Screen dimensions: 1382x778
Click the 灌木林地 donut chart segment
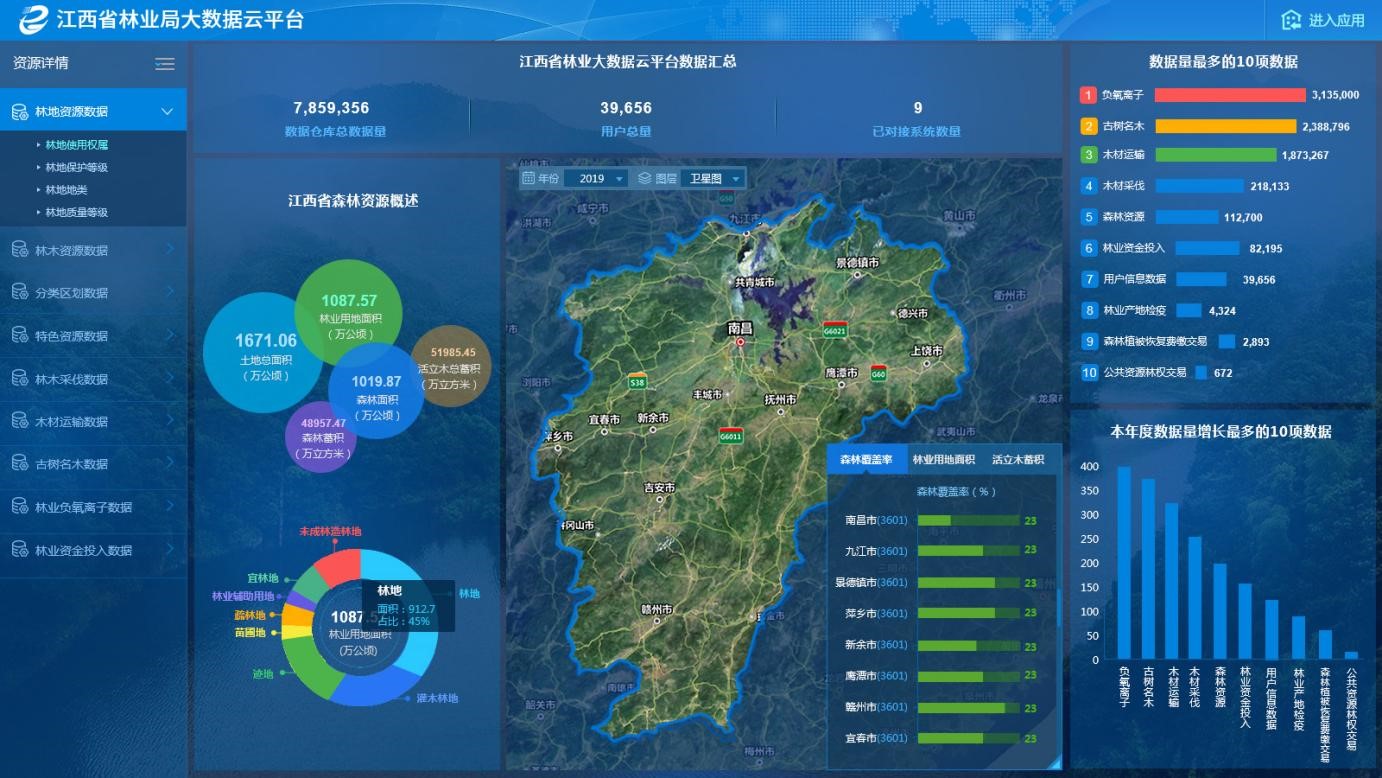[372, 688]
